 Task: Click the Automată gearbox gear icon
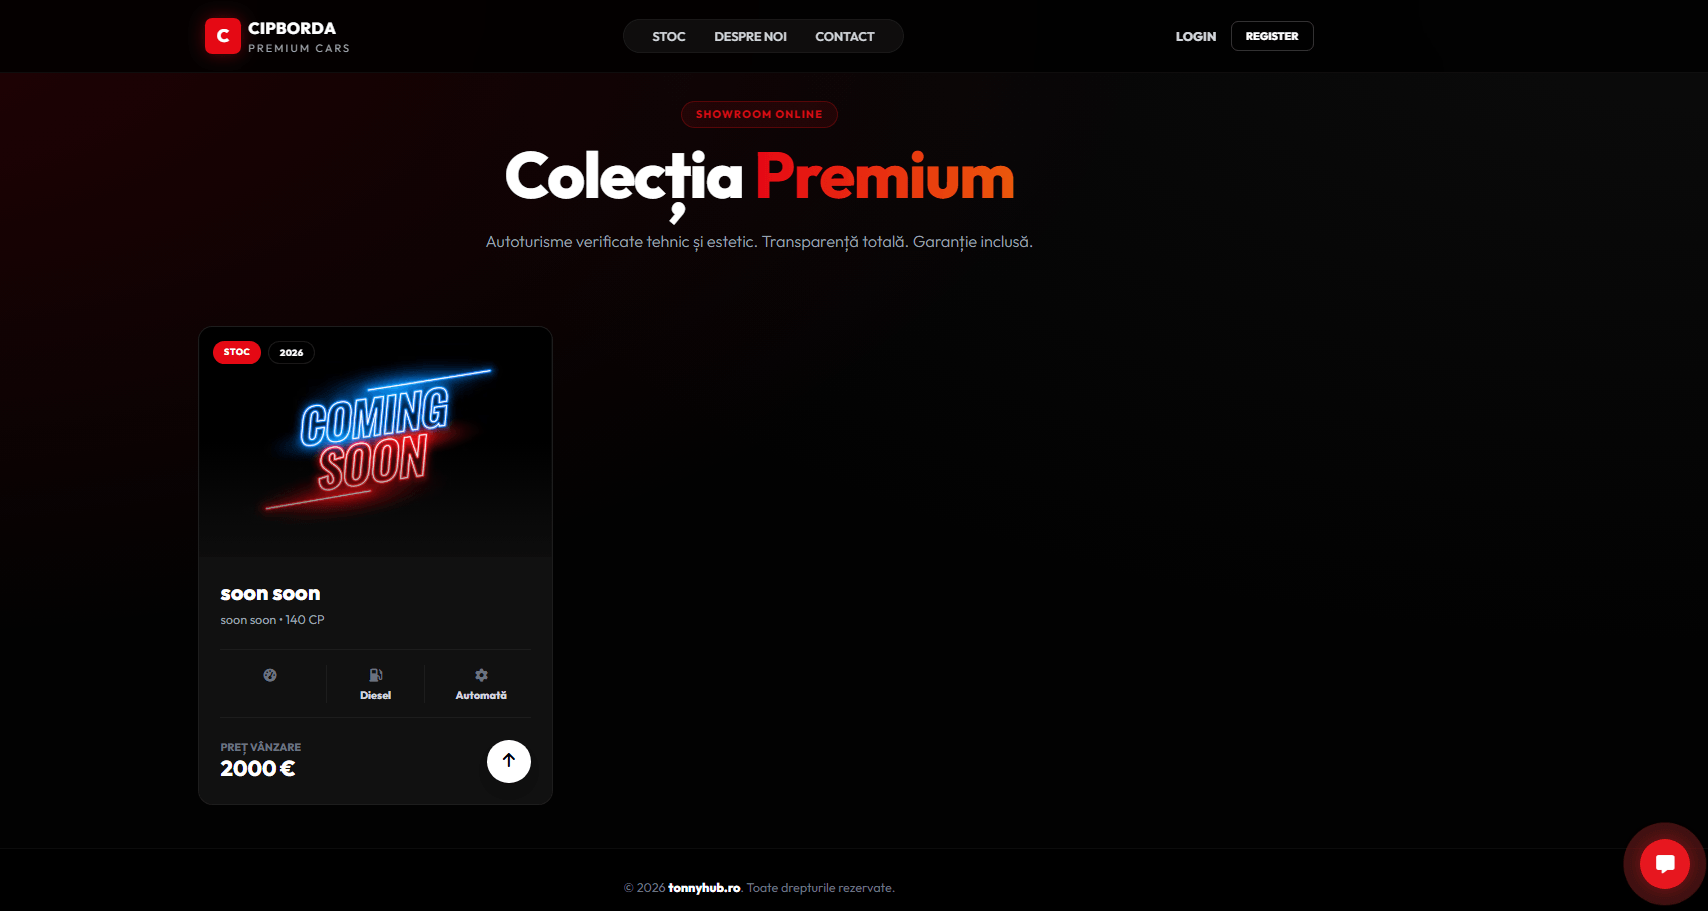481,675
